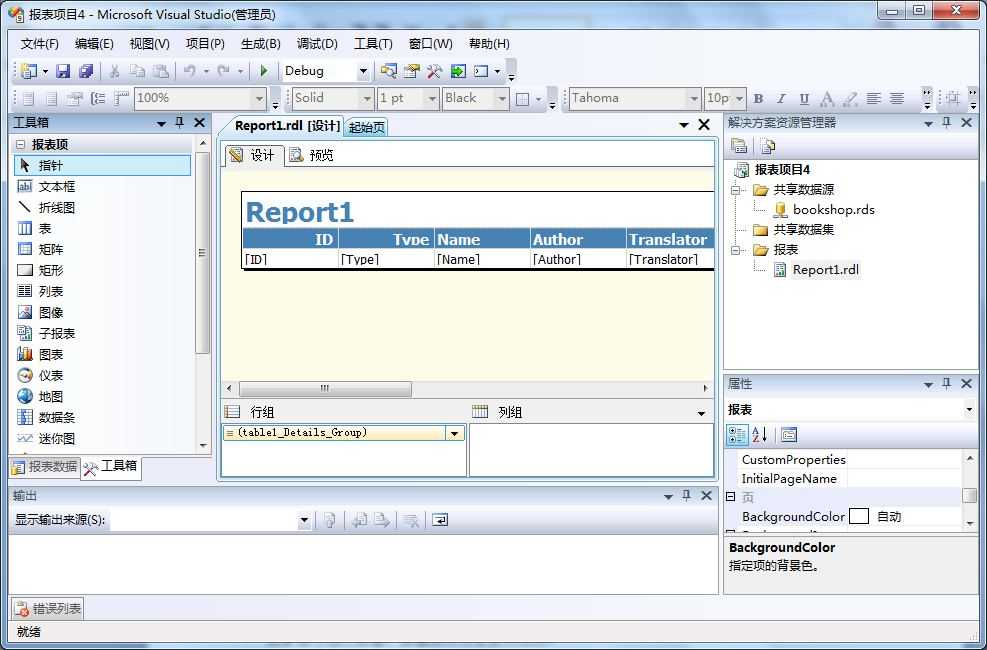Image resolution: width=987 pixels, height=650 pixels.
Task: Open the 调试(D) menu
Action: pyautogui.click(x=317, y=43)
